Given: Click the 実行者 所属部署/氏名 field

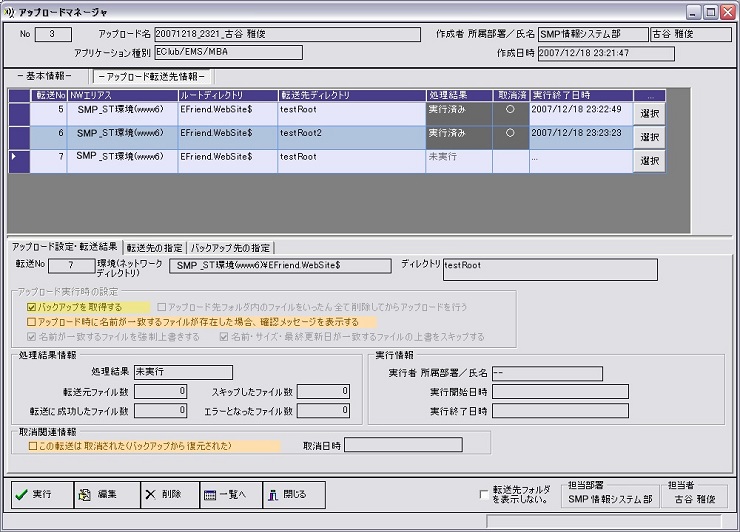Looking at the screenshot, I should [547, 374].
